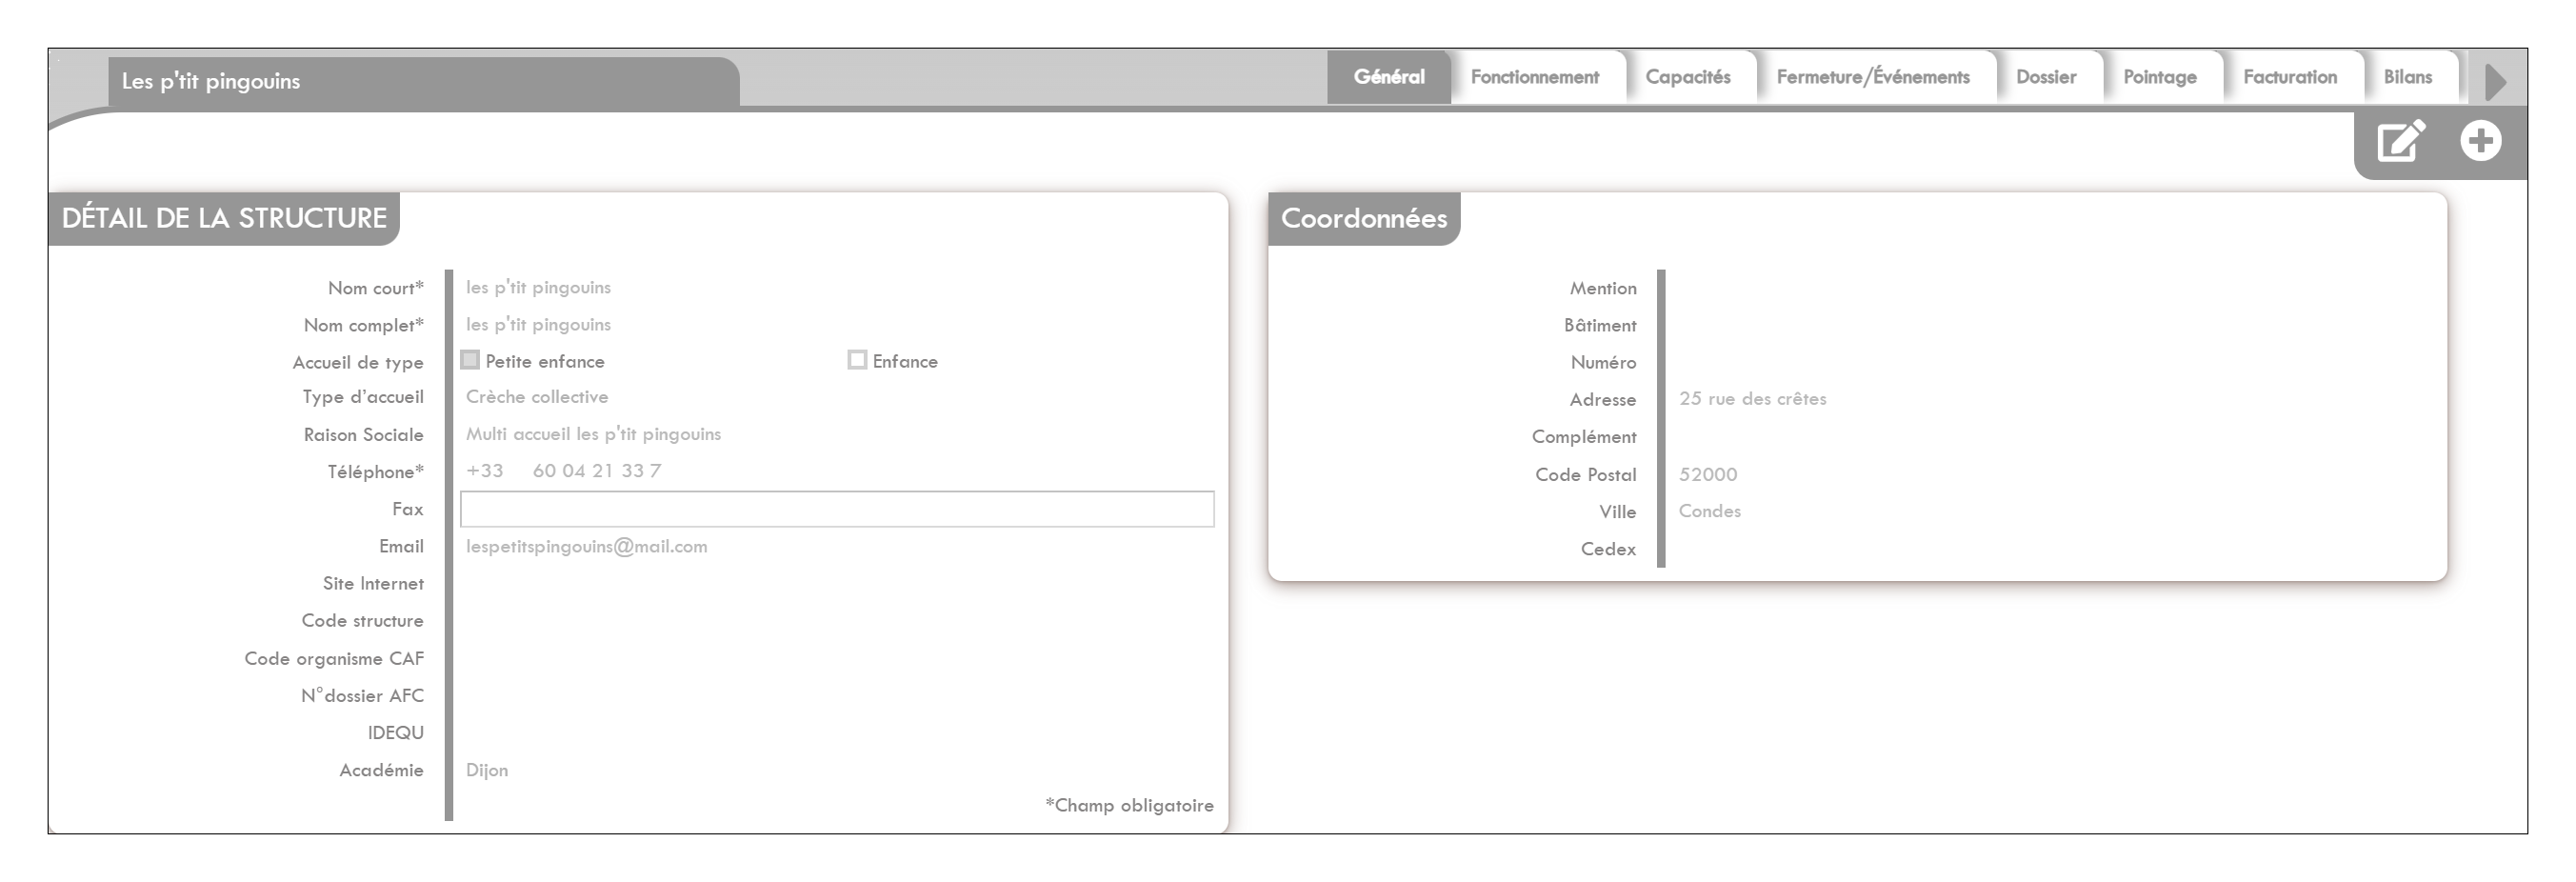Screen dimensions: 2576x882
Task: Click the Téléphone* label
Action: click(x=376, y=472)
